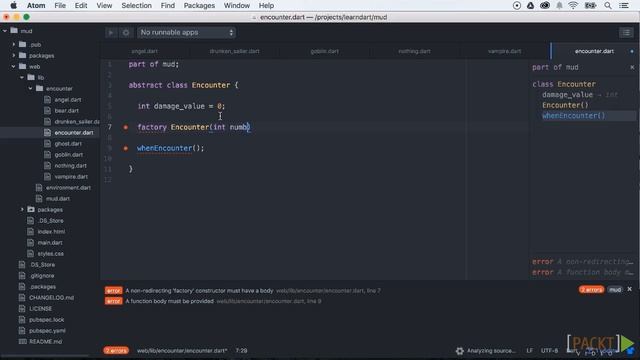This screenshot has height=360, width=640.
Task: Open mud.dart in the tree
Action: click(58, 199)
